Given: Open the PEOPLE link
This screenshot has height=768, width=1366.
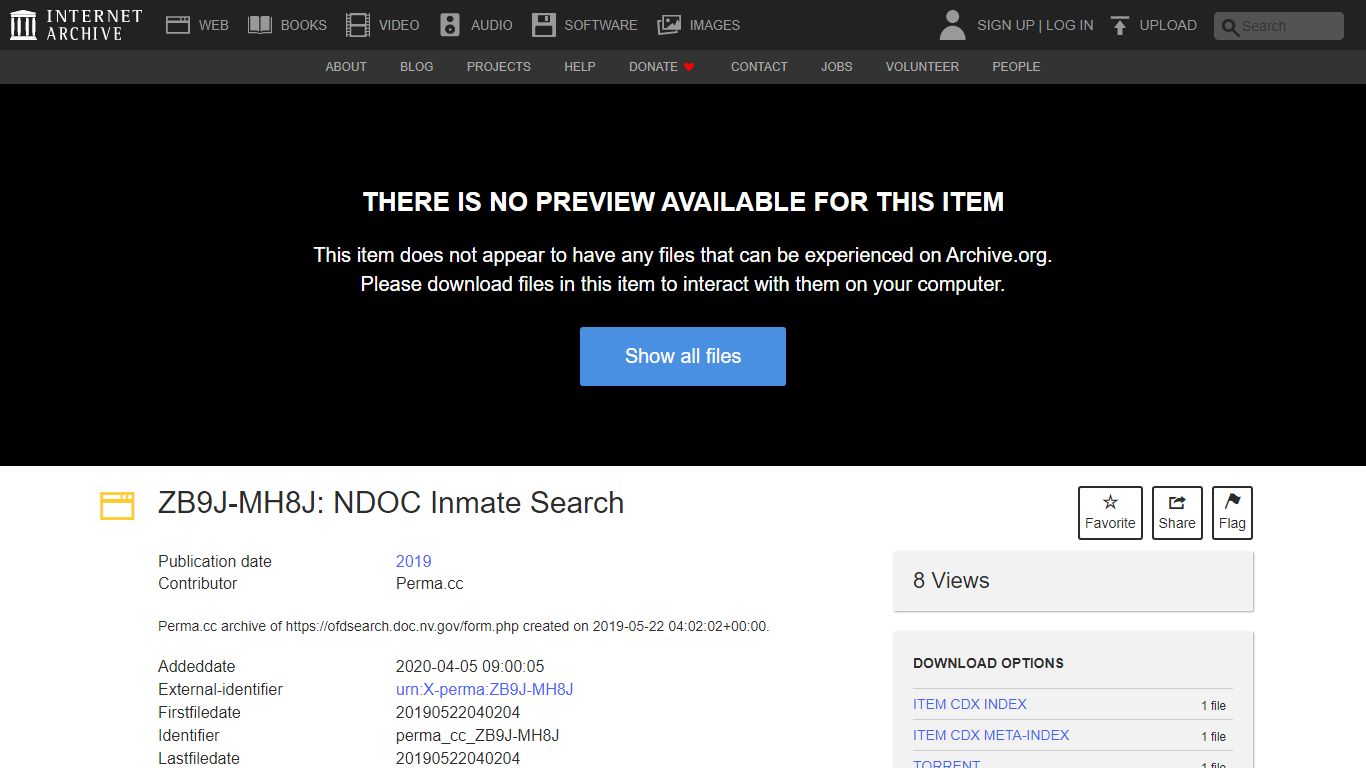Looking at the screenshot, I should click(1016, 67).
